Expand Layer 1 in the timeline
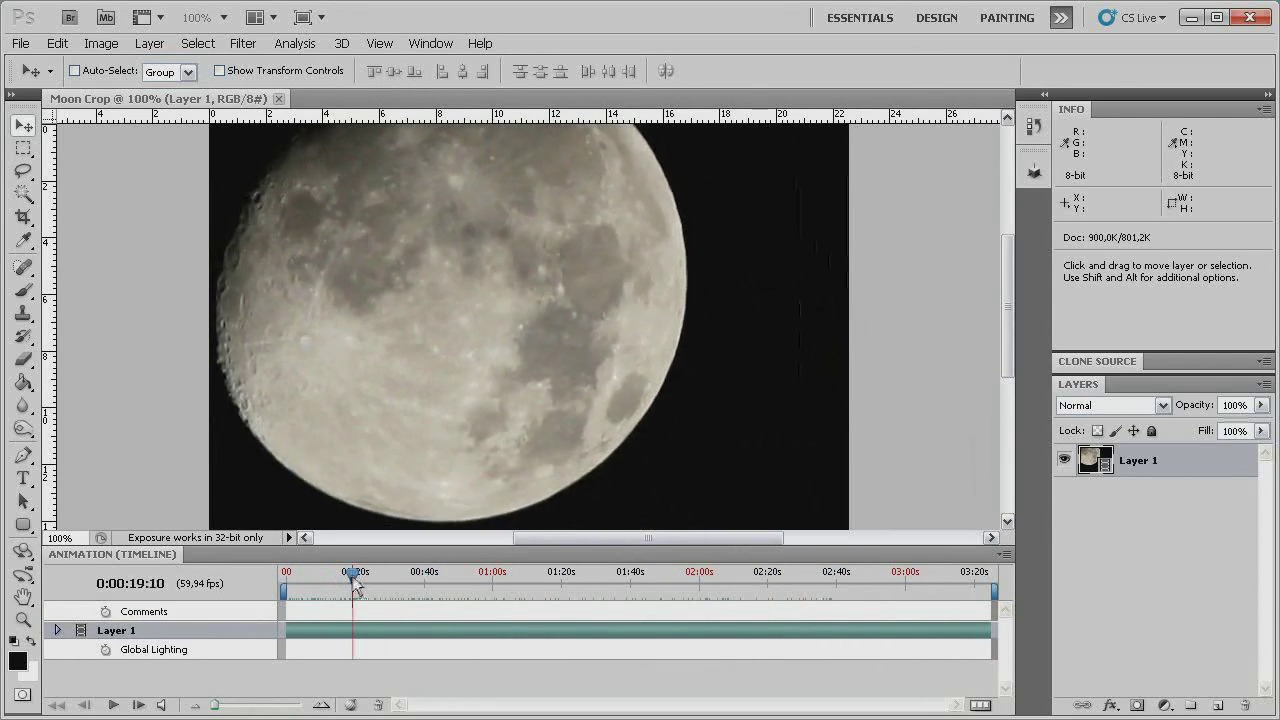 pos(57,630)
